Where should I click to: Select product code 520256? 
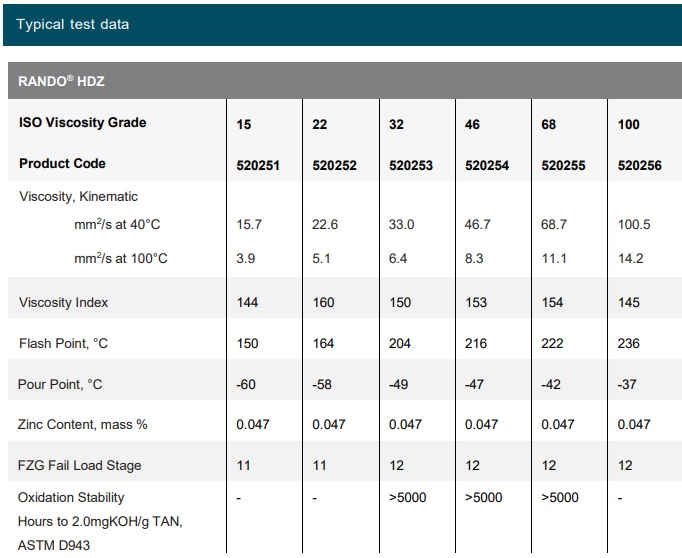point(639,165)
